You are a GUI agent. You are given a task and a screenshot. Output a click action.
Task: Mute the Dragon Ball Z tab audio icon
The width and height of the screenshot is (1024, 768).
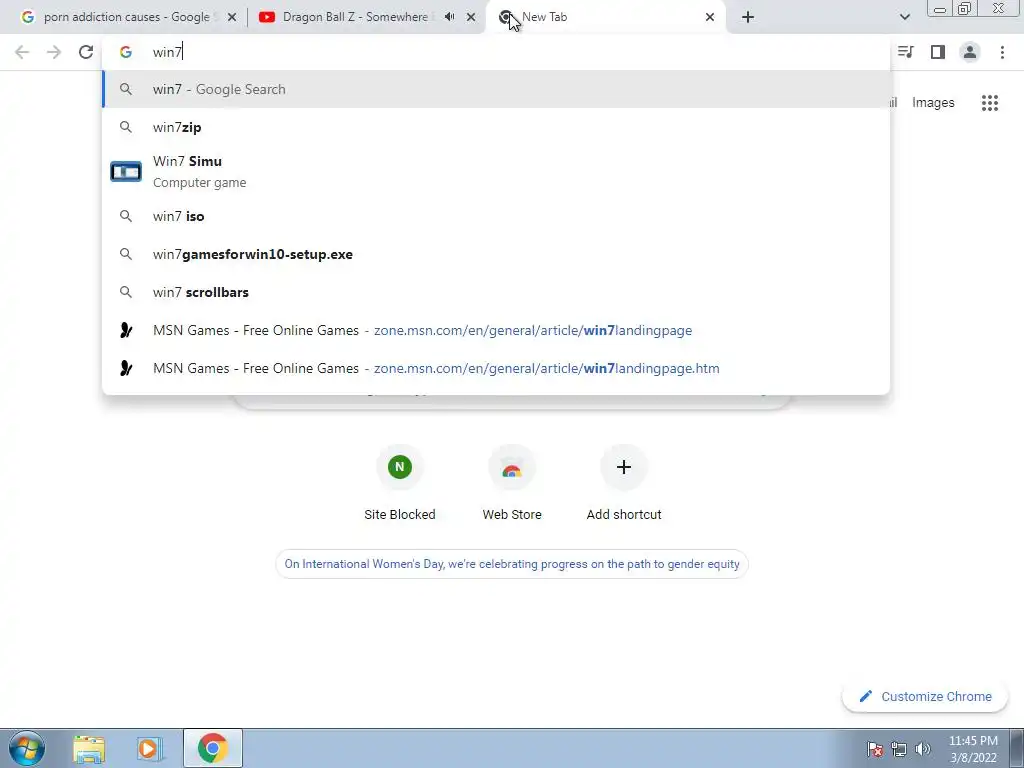(449, 17)
